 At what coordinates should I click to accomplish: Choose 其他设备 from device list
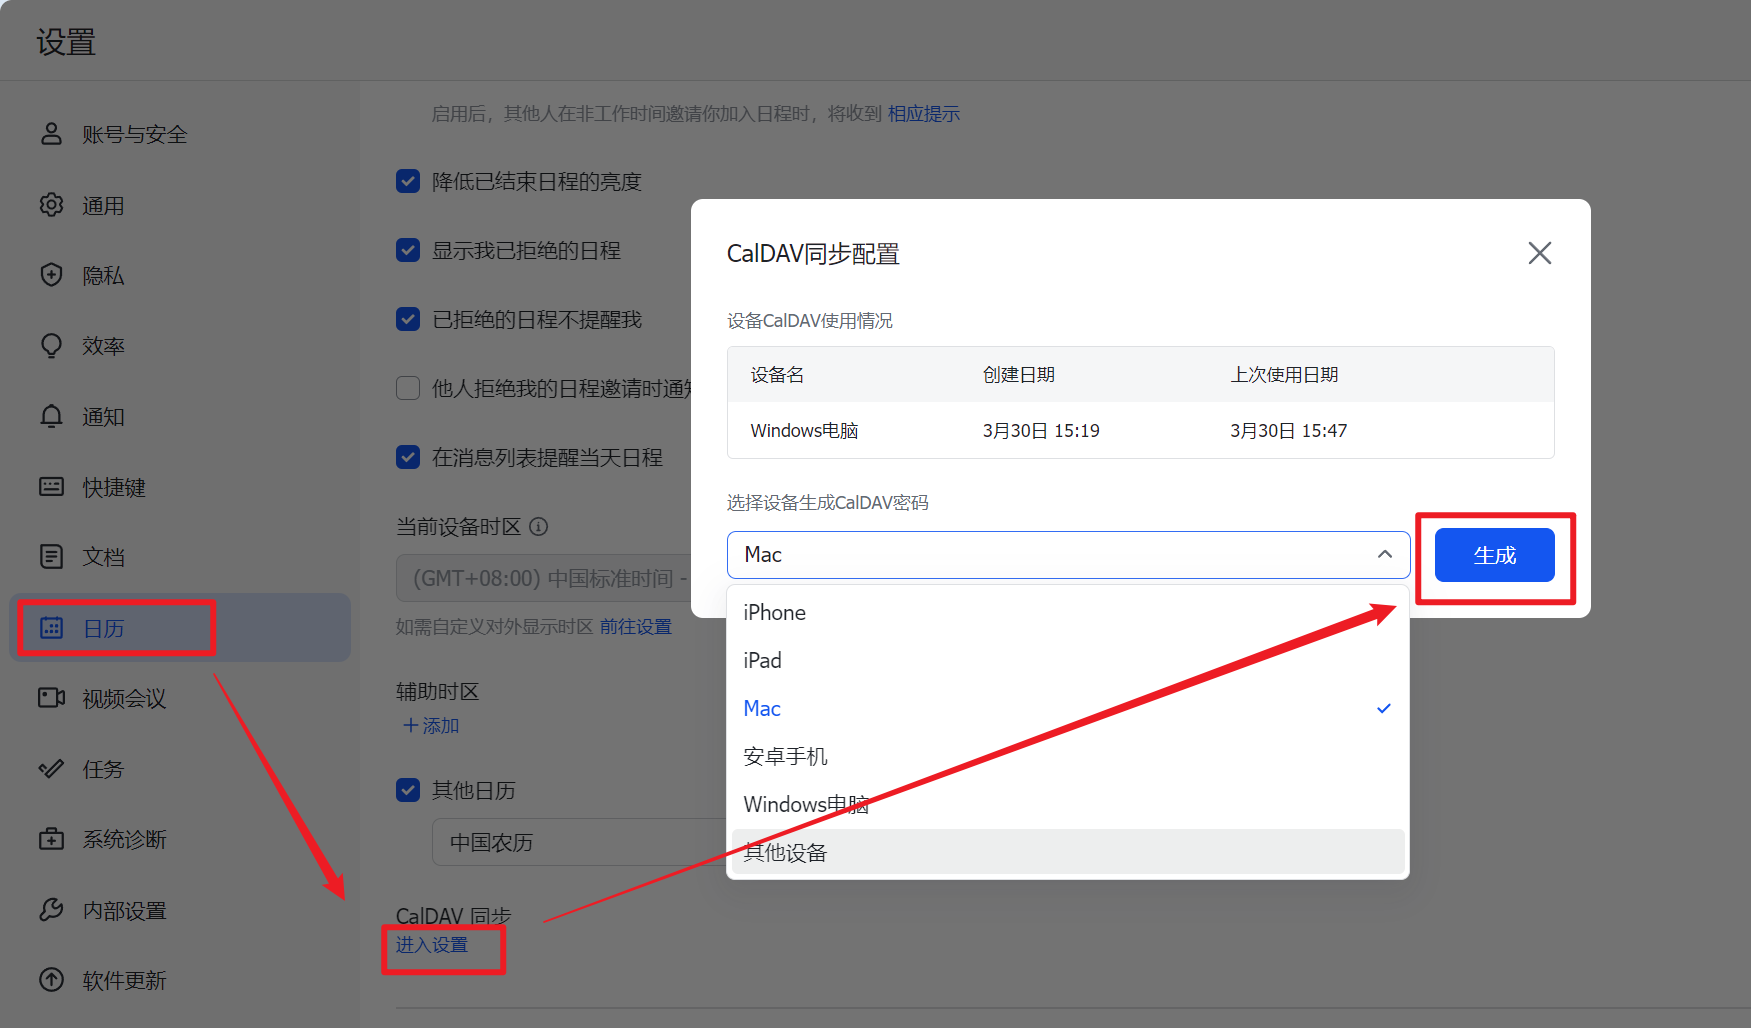tap(1068, 852)
